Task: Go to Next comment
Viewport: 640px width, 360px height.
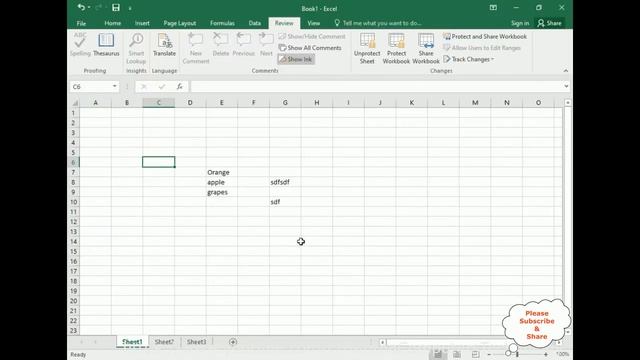Action: coord(266,44)
